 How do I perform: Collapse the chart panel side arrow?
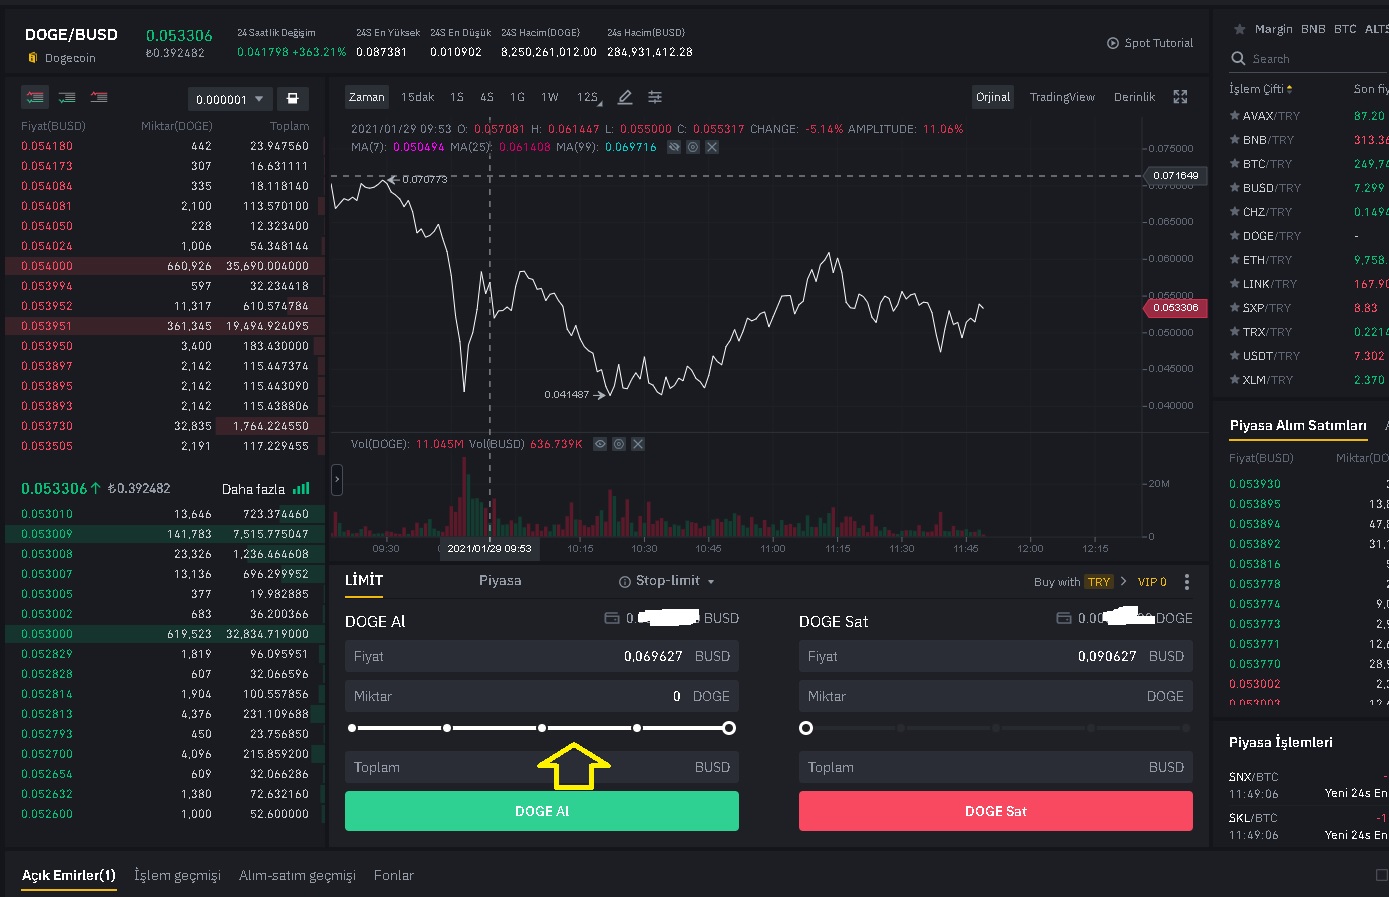[x=337, y=480]
